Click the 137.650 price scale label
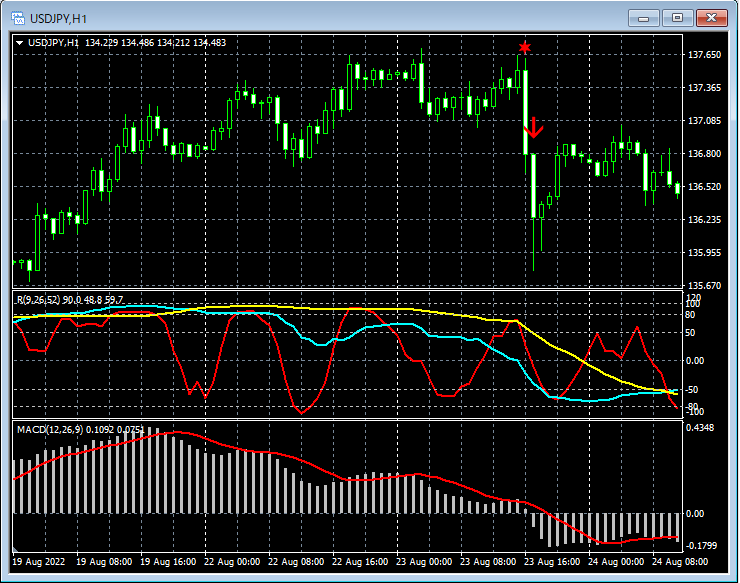The image size is (740, 583). (706, 55)
